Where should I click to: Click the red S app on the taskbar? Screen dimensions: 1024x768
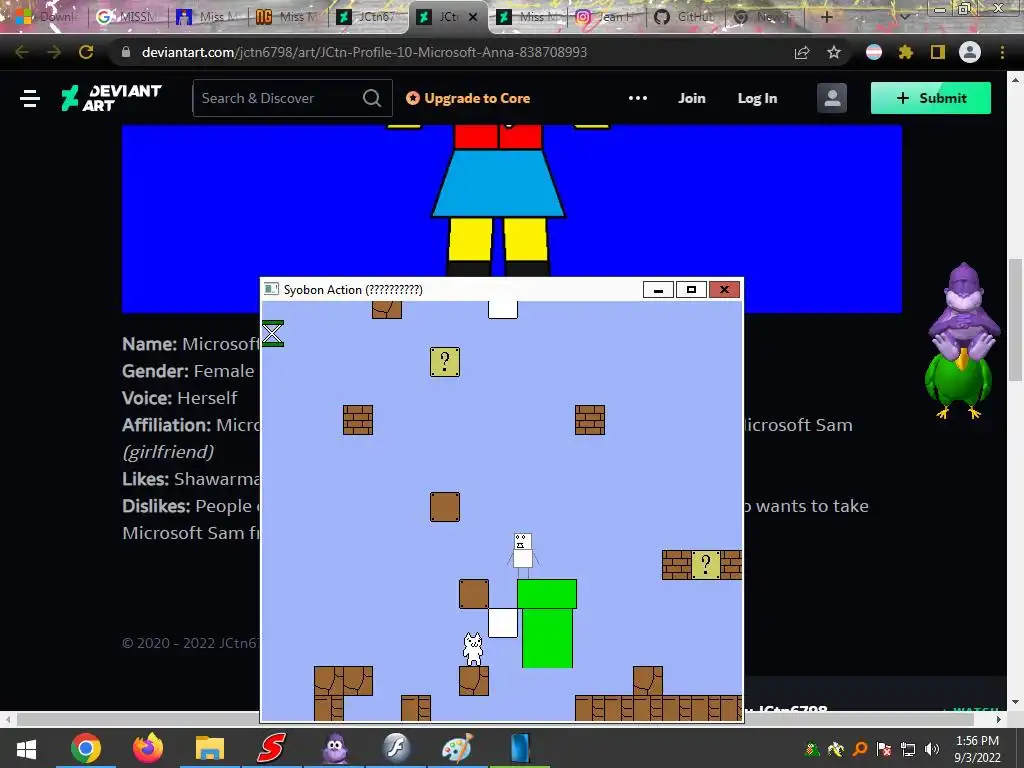pos(272,748)
